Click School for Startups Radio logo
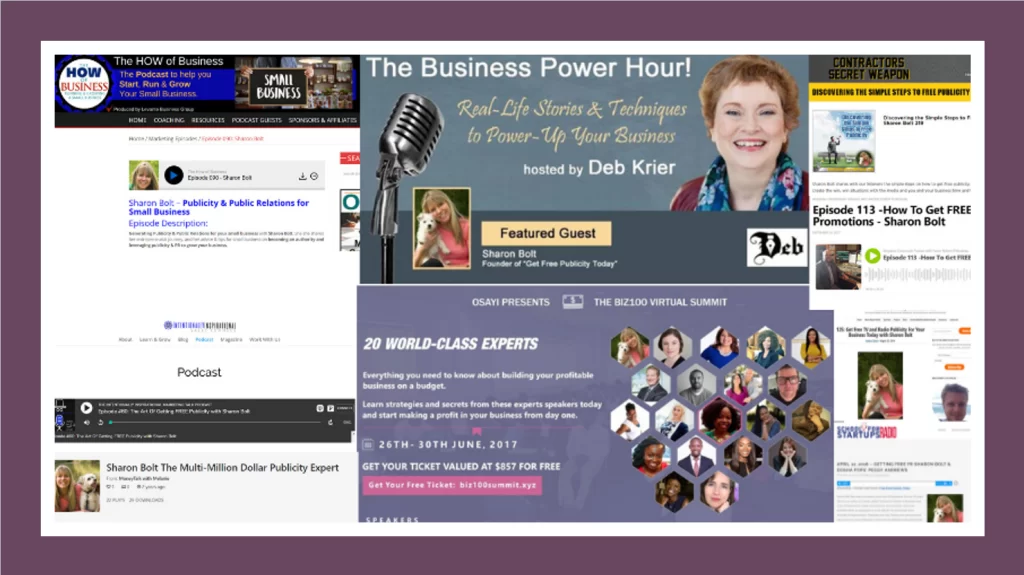1024x575 pixels. pos(867,432)
